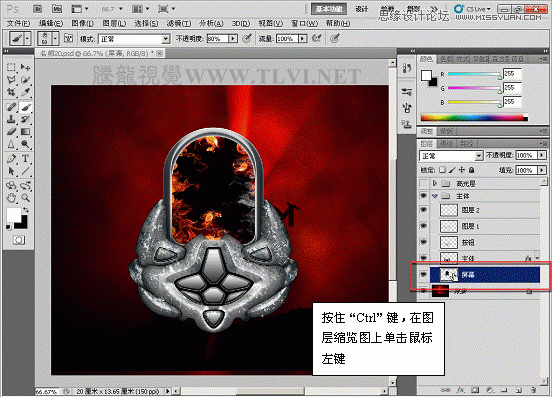Select the Gradient tool
The height and width of the screenshot is (397, 552).
click(x=25, y=132)
